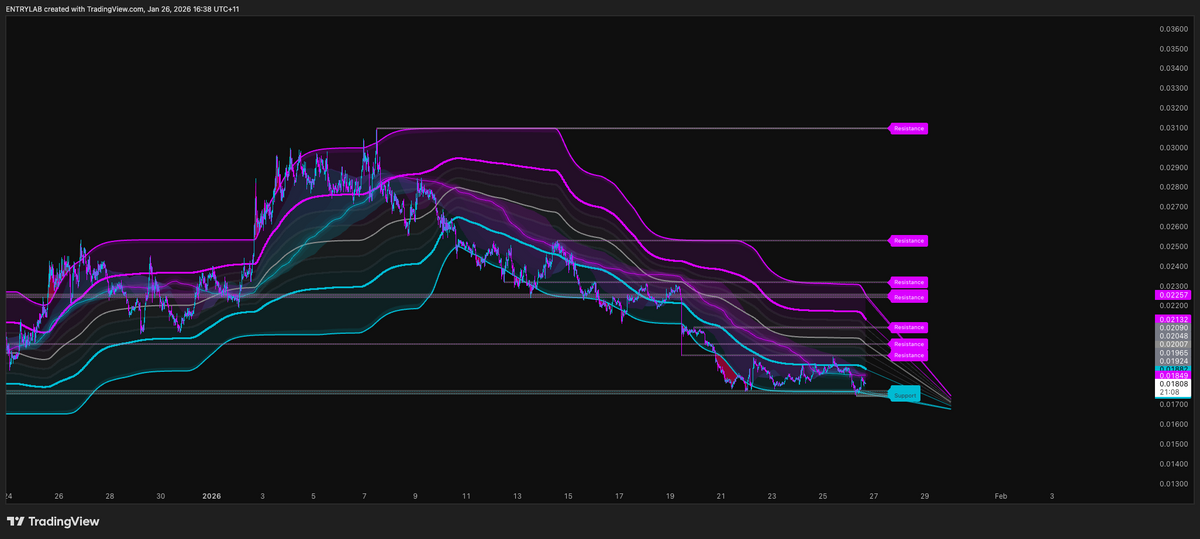Select the Resistance label near the 0.02500 level
Image resolution: width=1200 pixels, height=539 pixels.
[x=909, y=241]
